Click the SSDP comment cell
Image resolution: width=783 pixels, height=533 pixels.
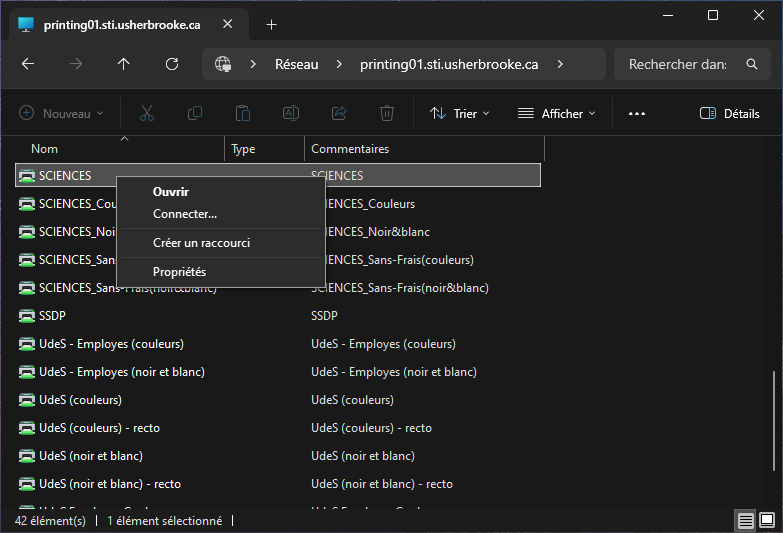tap(325, 316)
